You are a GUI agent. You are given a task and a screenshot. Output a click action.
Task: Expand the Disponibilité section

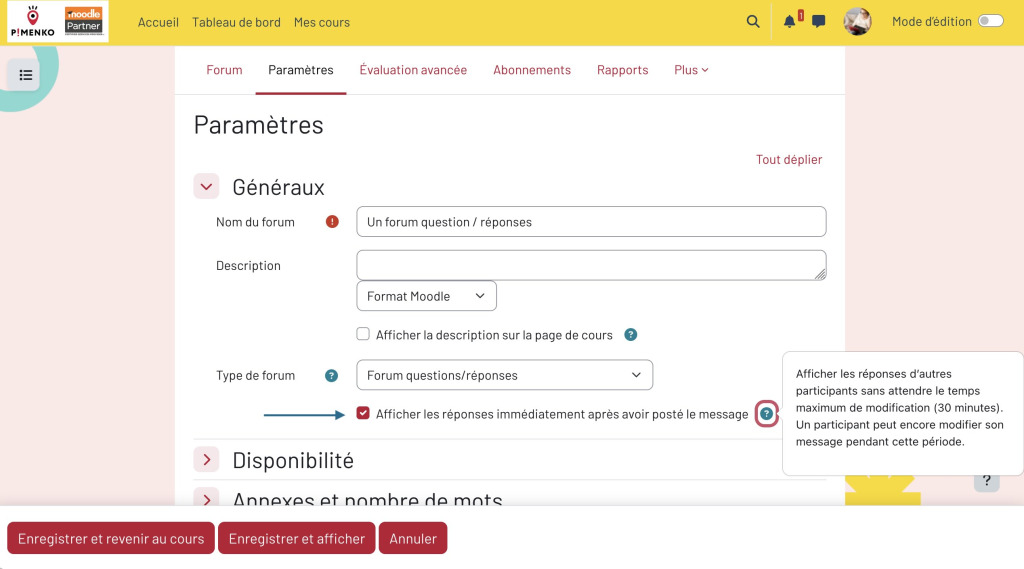point(206,460)
